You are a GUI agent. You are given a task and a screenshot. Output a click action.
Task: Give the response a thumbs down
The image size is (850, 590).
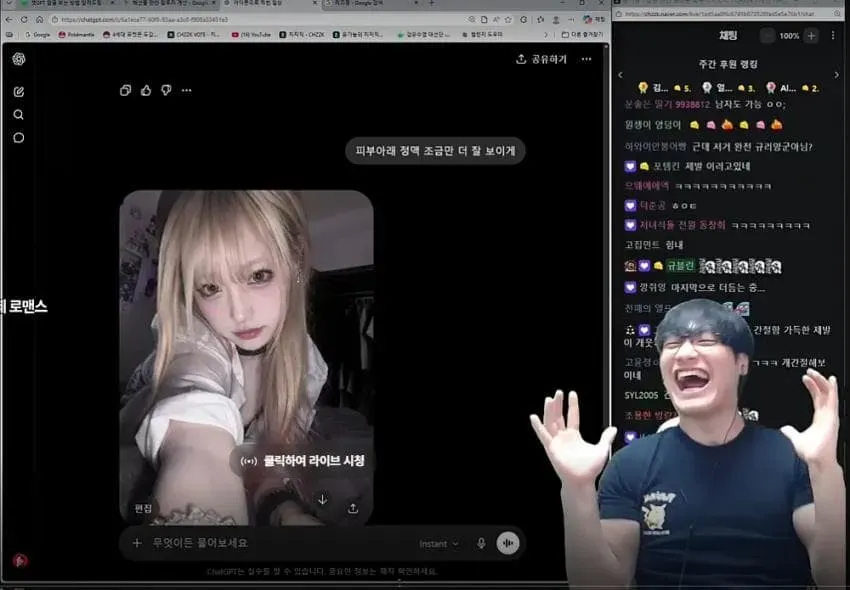coord(166,91)
